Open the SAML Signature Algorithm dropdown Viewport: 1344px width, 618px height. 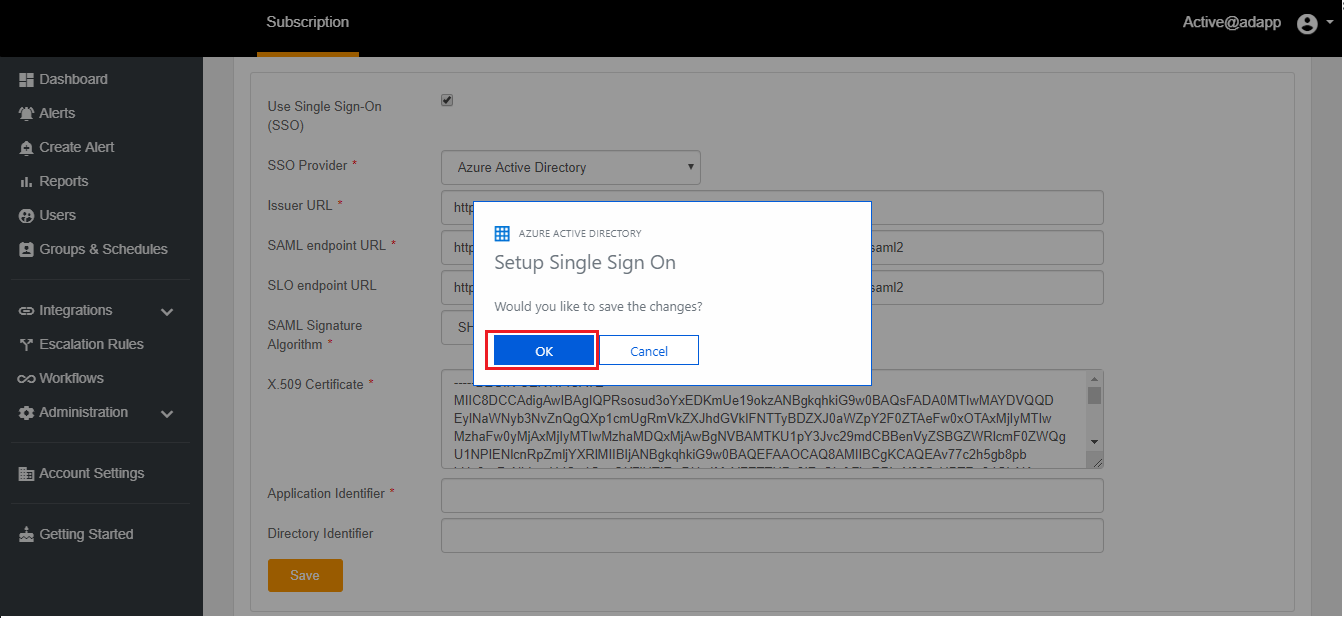tap(458, 327)
